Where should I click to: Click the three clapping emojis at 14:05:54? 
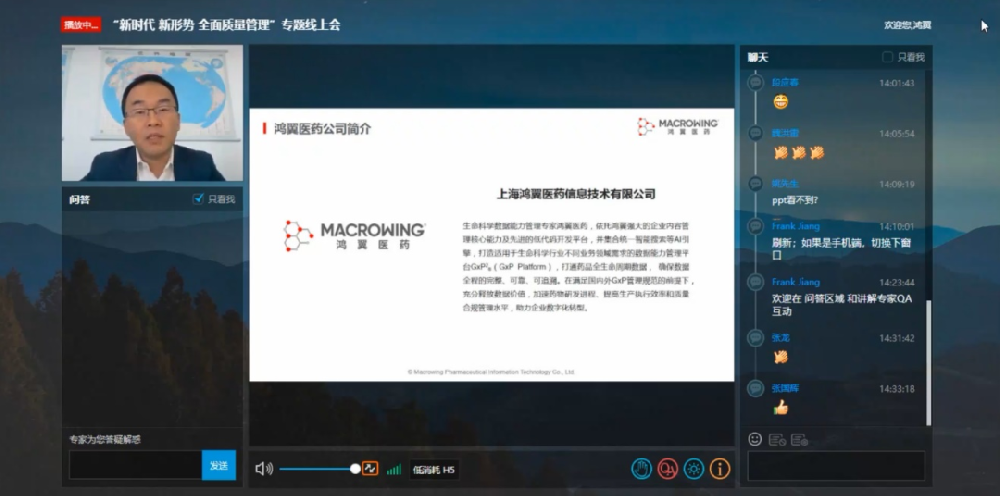(x=799, y=153)
